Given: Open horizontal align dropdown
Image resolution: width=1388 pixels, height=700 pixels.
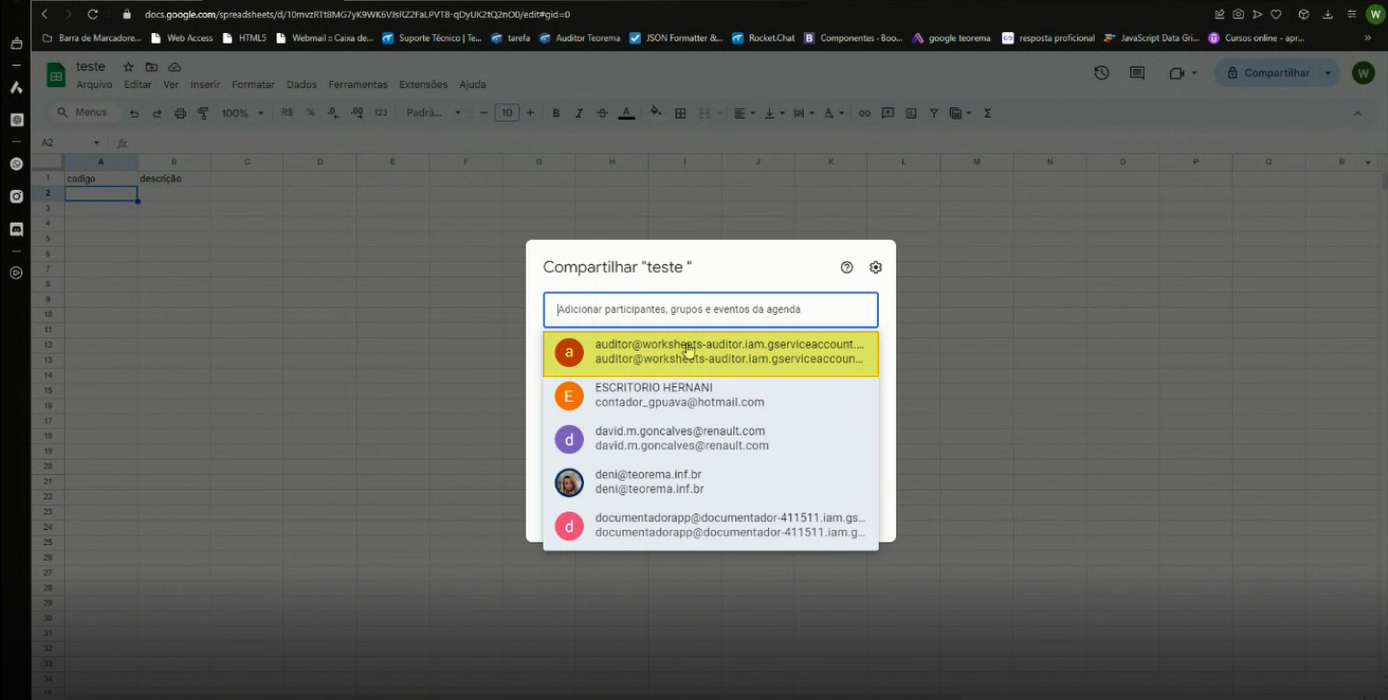Looking at the screenshot, I should (x=744, y=113).
